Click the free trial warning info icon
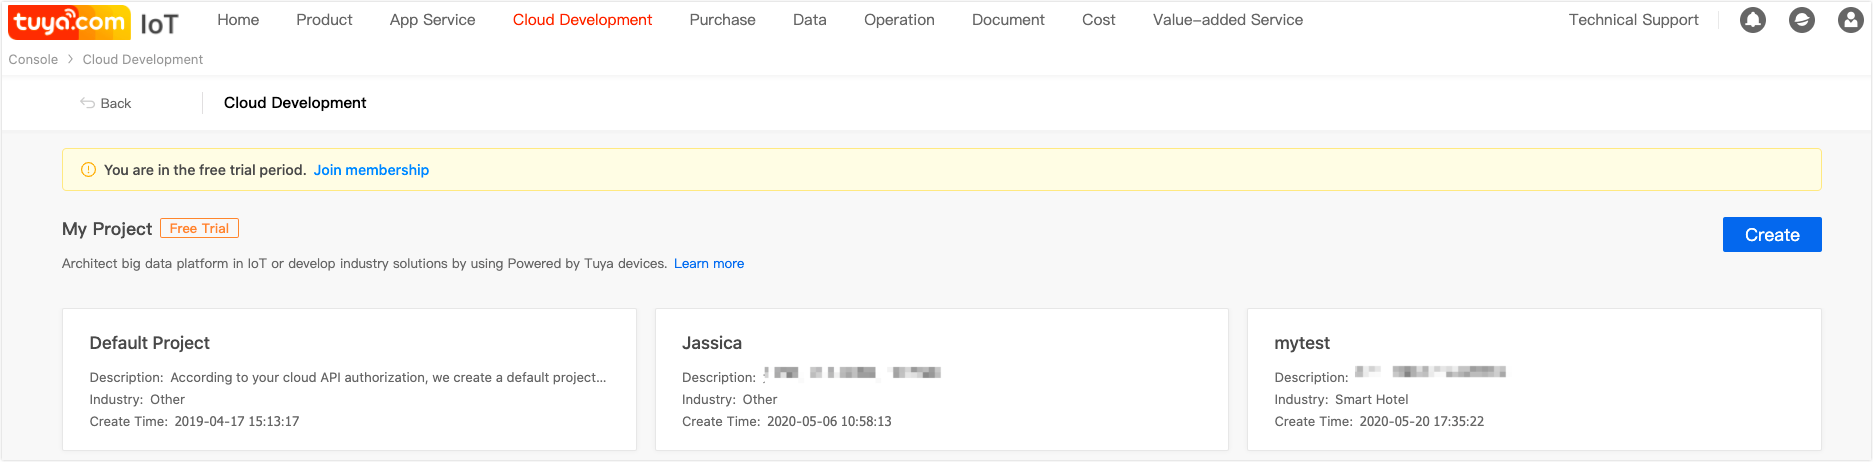 88,170
